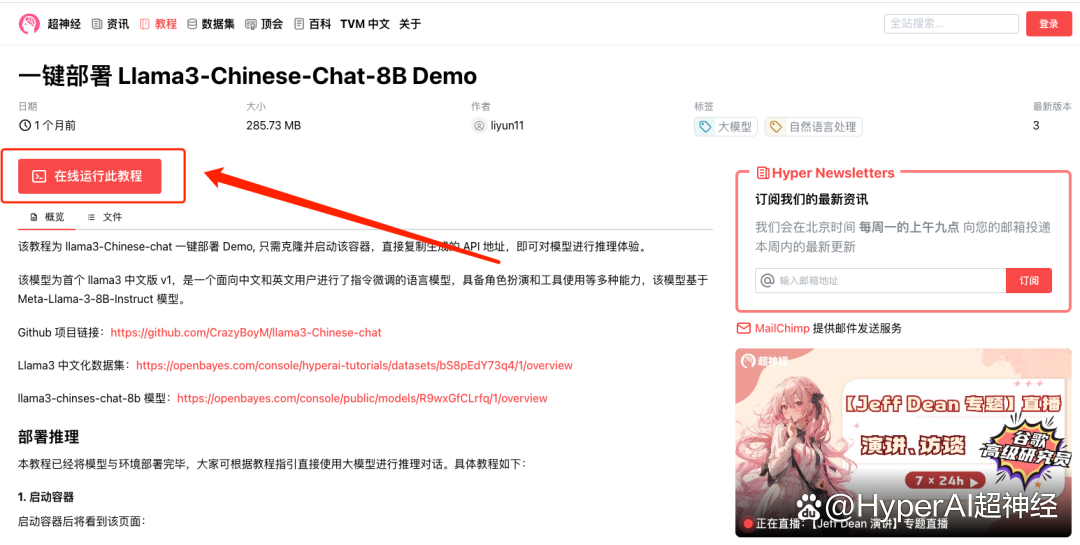Open author liyun11 profile link
1080x545 pixels.
click(507, 126)
